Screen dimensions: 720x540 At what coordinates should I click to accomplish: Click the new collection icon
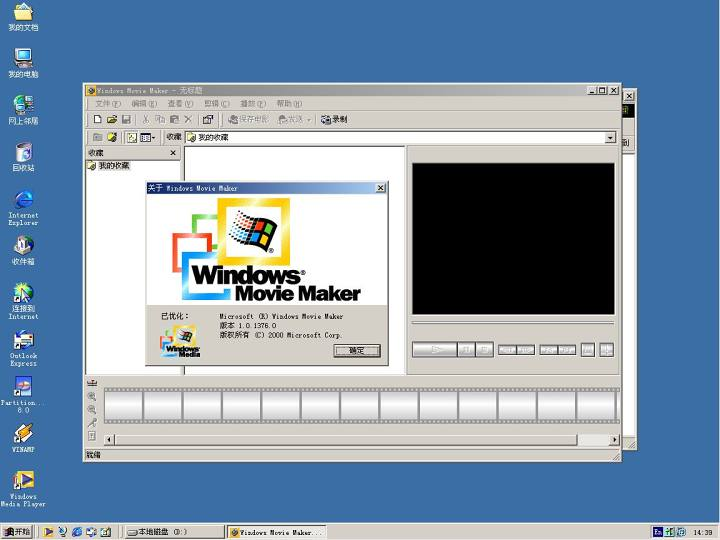coord(112,137)
